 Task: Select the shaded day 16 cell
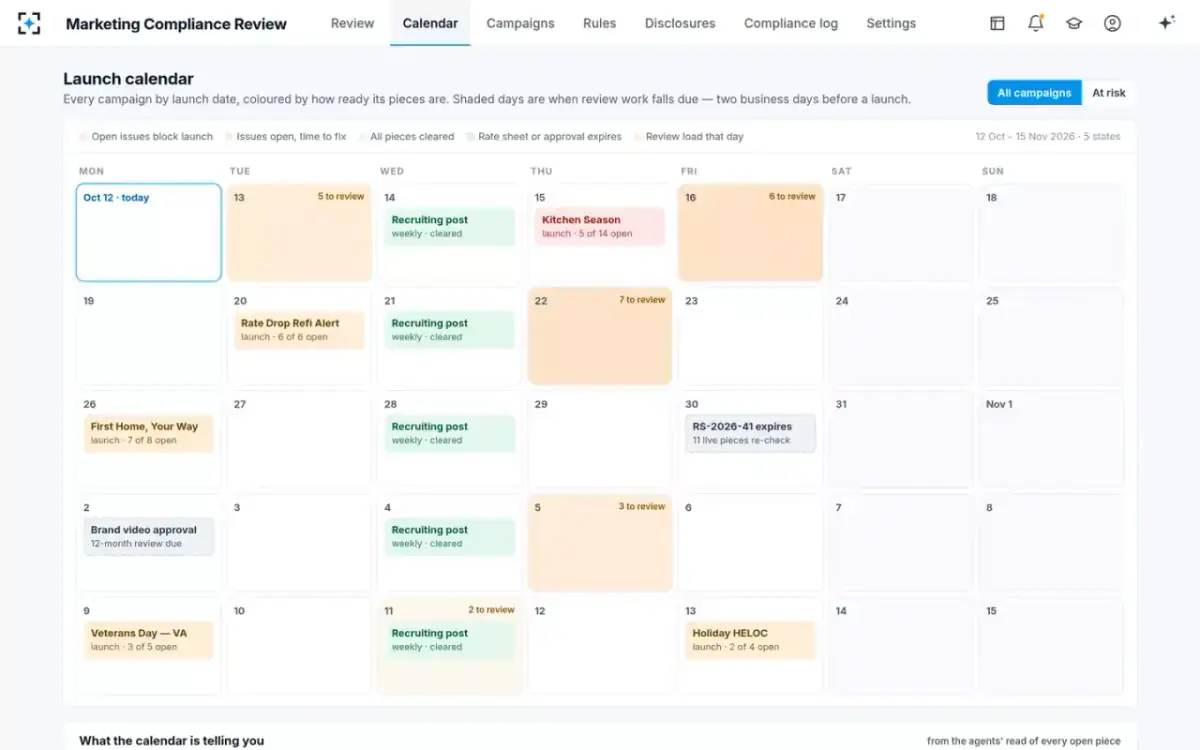click(751, 232)
